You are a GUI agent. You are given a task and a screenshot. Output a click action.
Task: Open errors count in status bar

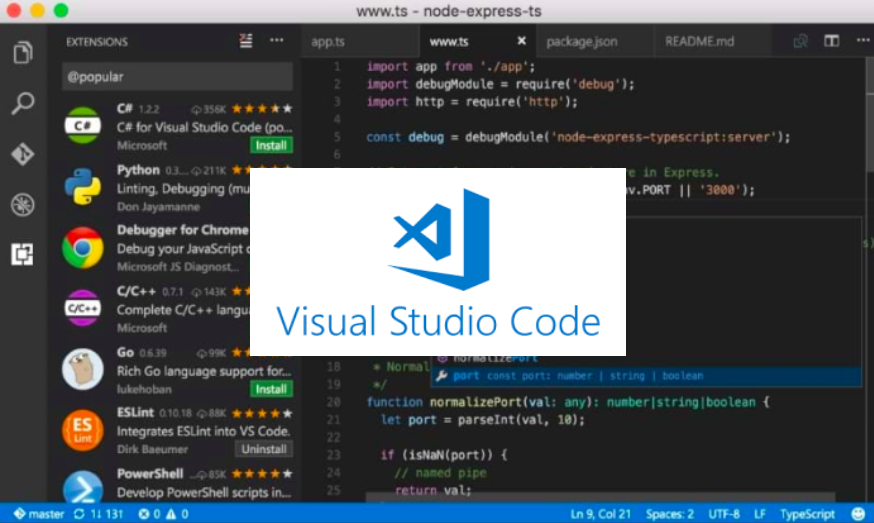click(x=149, y=514)
